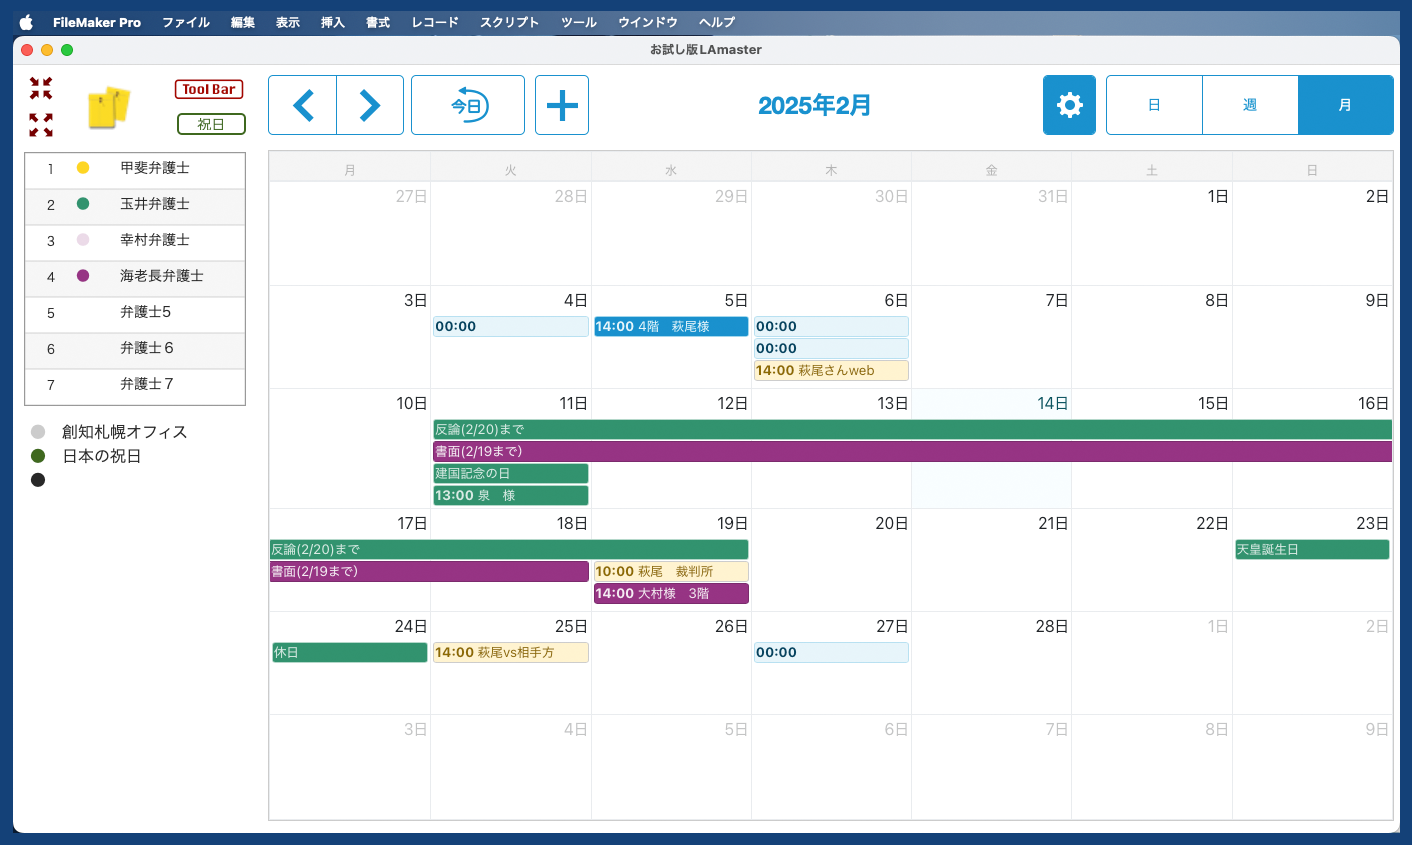Toggle the Tool Bar button

(x=209, y=89)
